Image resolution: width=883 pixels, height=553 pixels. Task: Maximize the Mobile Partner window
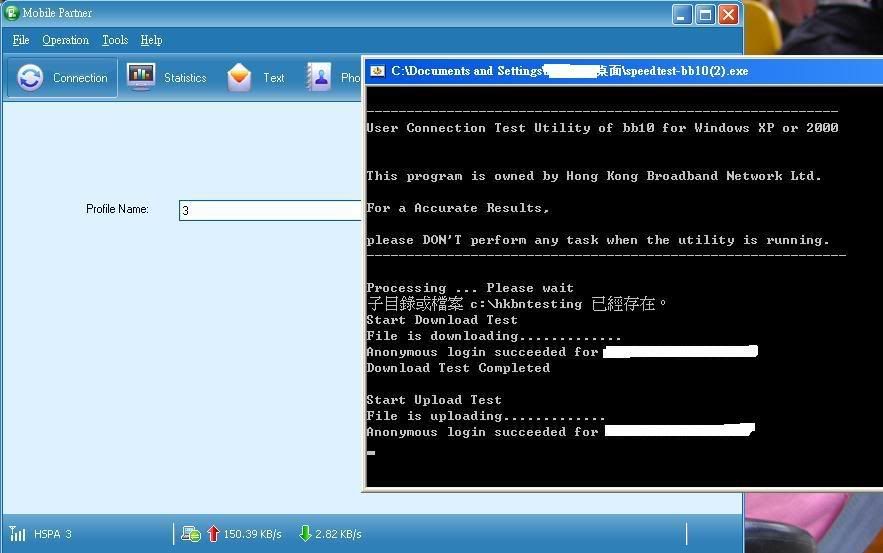705,14
